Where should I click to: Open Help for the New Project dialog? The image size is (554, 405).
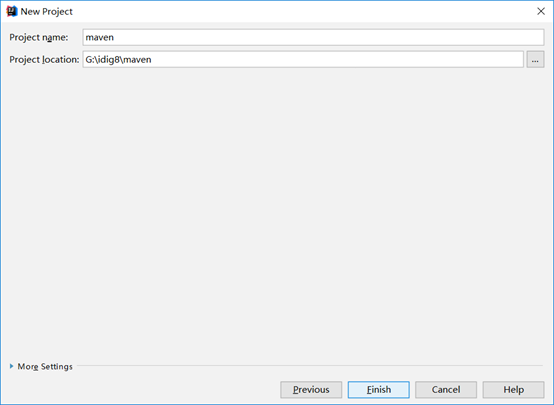click(x=513, y=389)
